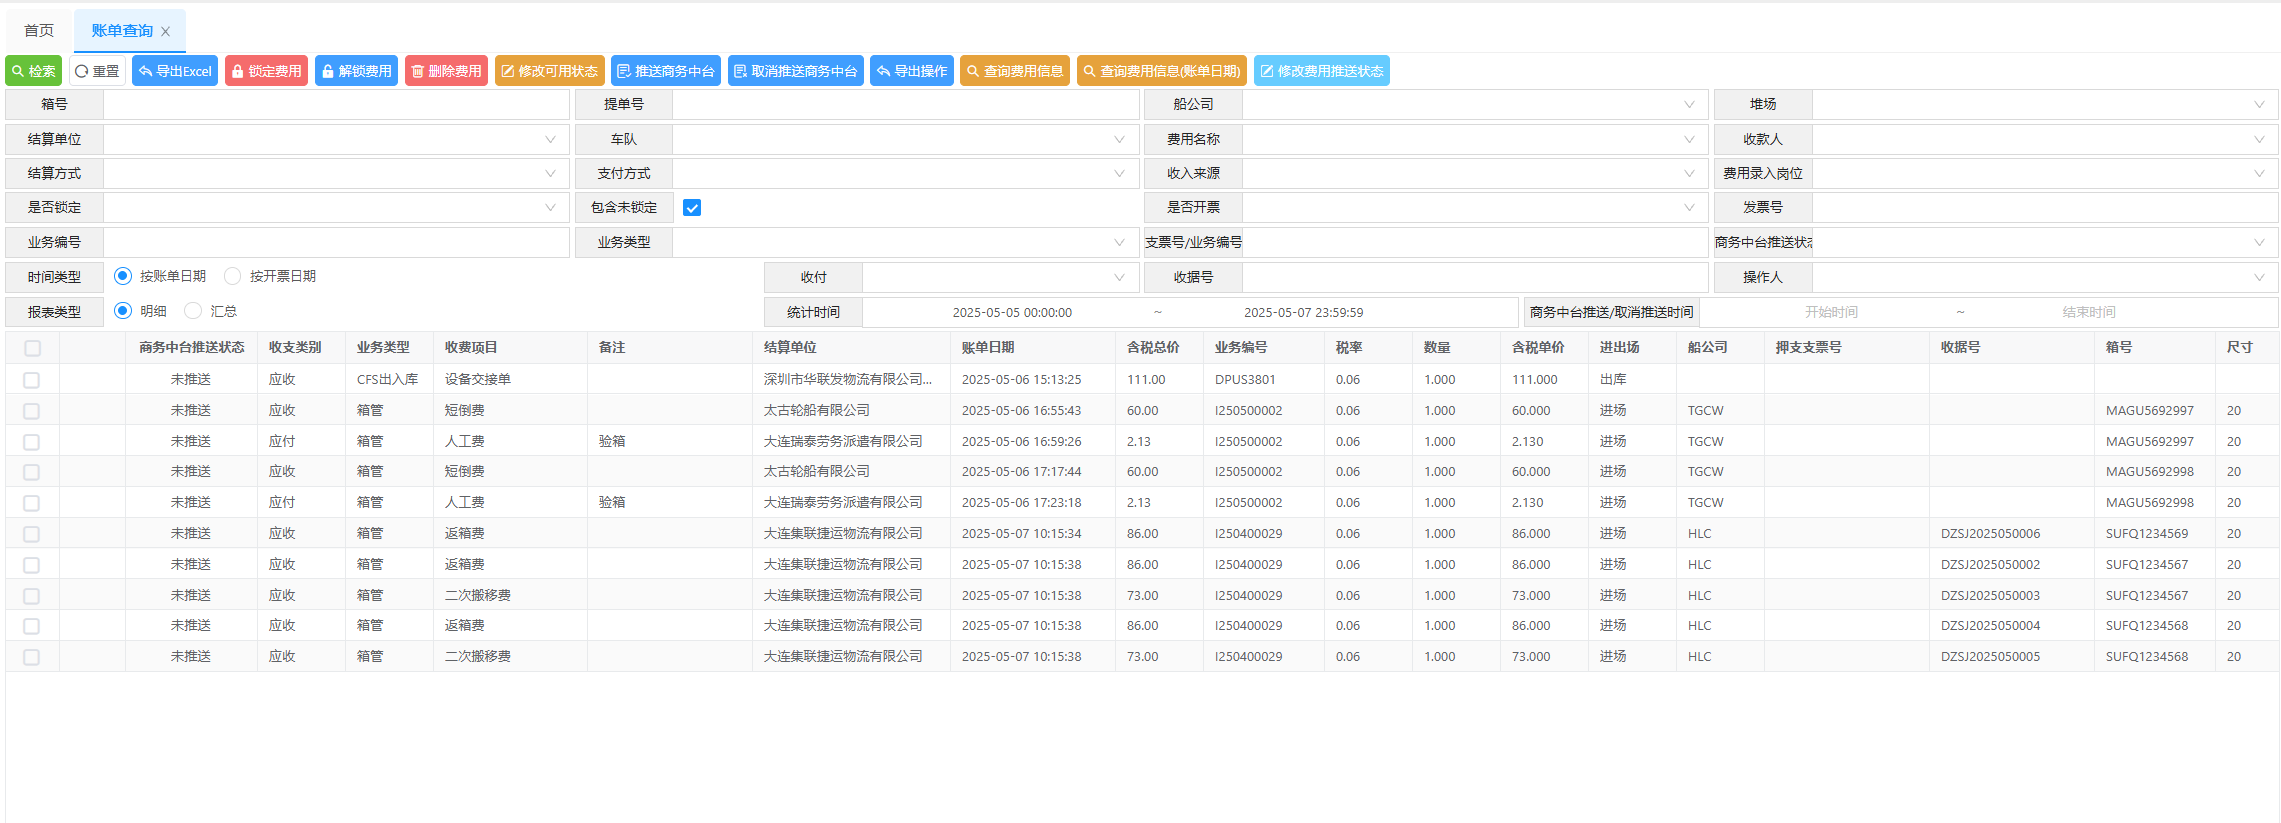Click the 箱号 input field
Viewport: 2281px width, 823px height.
(336, 105)
